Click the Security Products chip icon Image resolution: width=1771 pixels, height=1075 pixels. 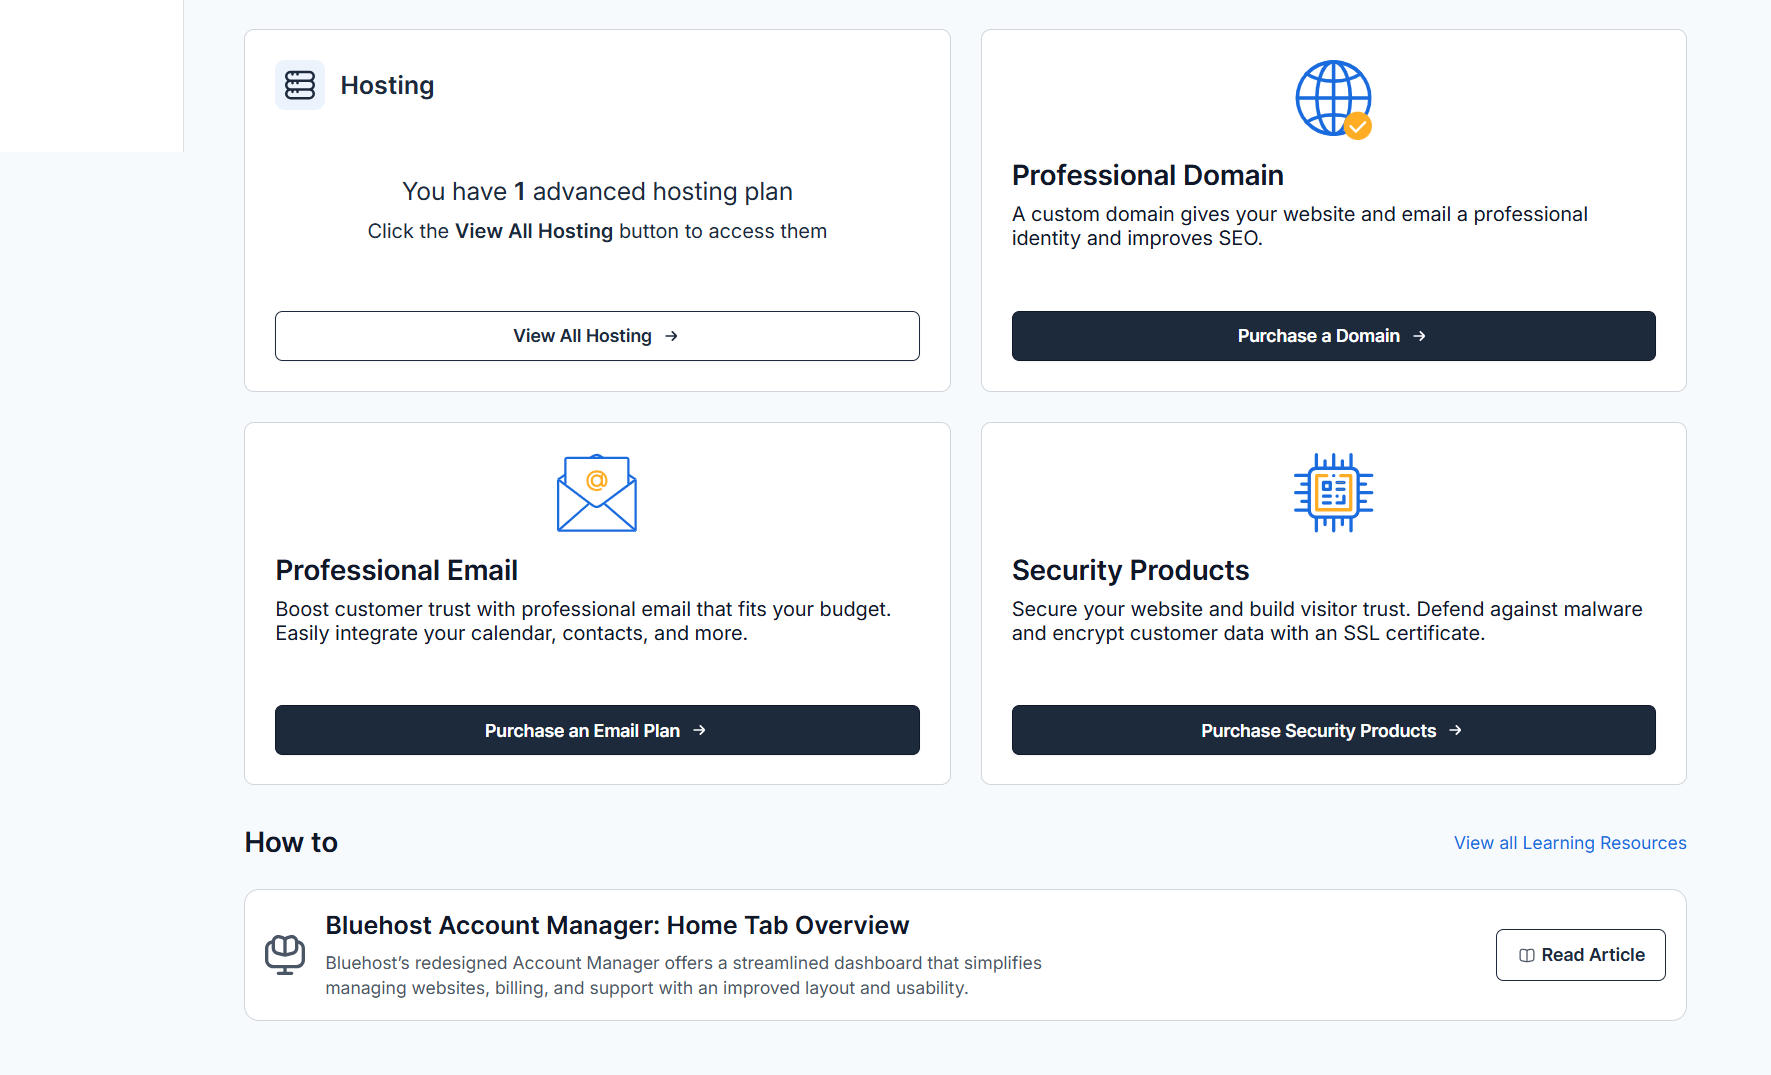click(x=1333, y=493)
